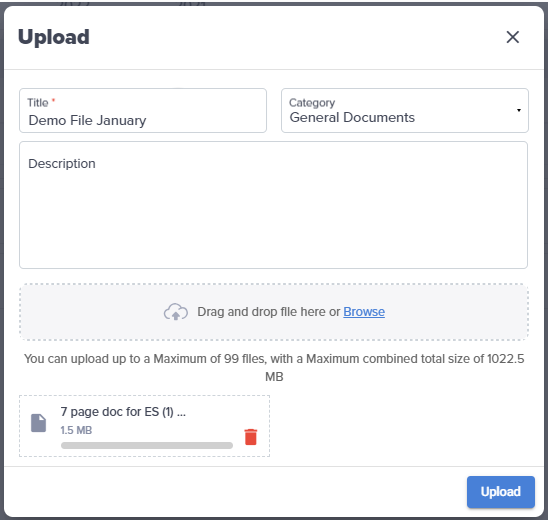The width and height of the screenshot is (548, 520).
Task: Delete the uploaded file with trash icon
Action: pyautogui.click(x=251, y=437)
